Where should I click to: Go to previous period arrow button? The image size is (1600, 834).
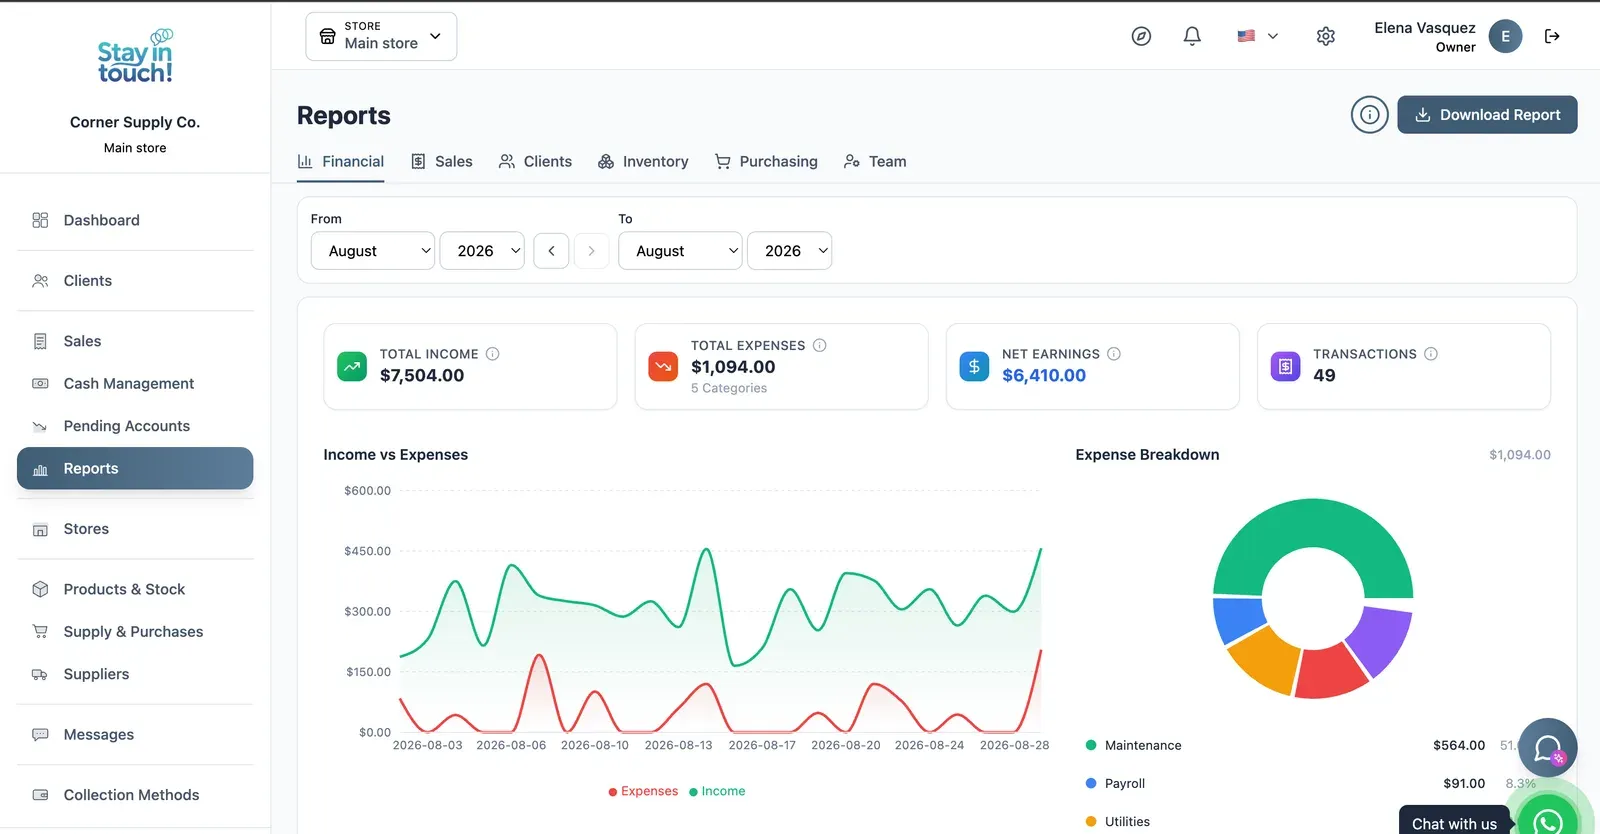coord(551,251)
